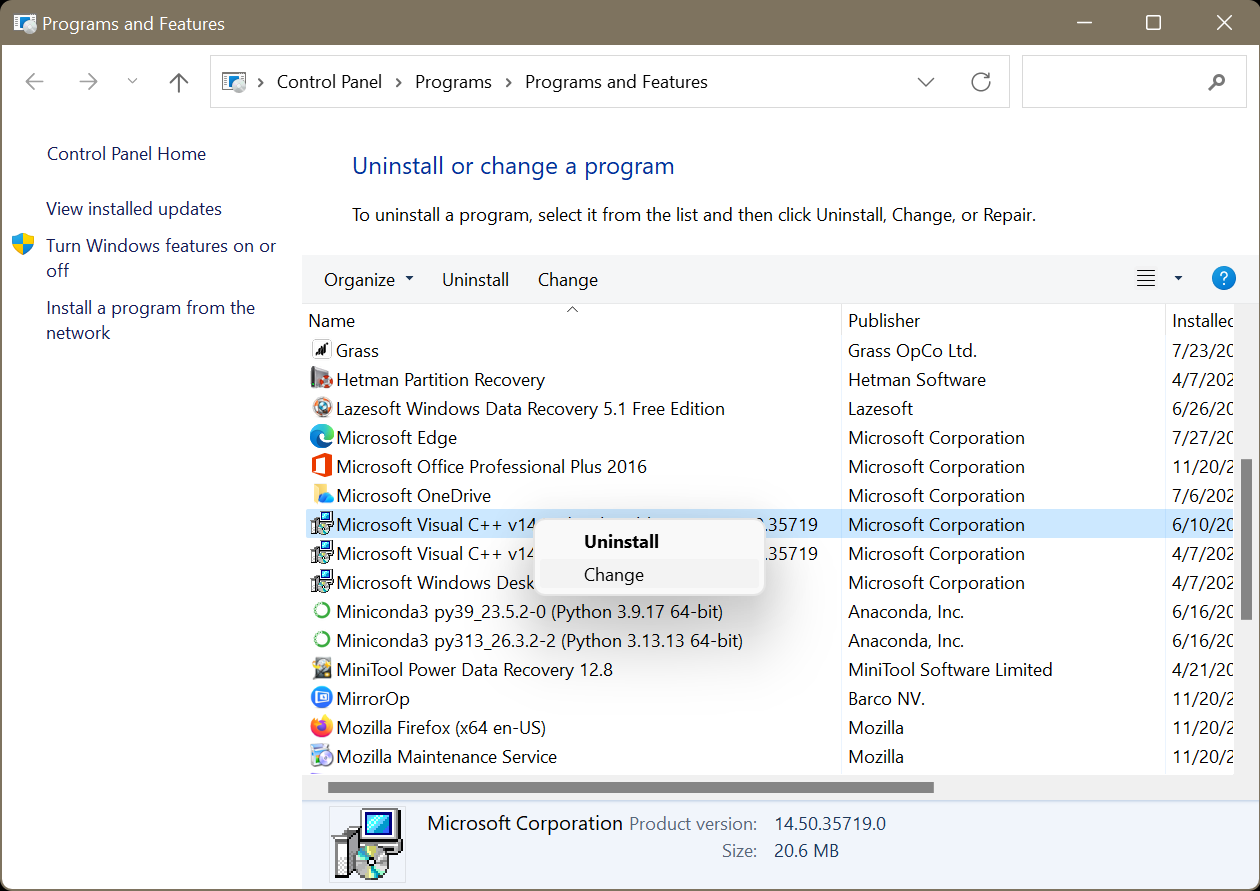Click the Microsoft Office Professional Plus icon

322,466
